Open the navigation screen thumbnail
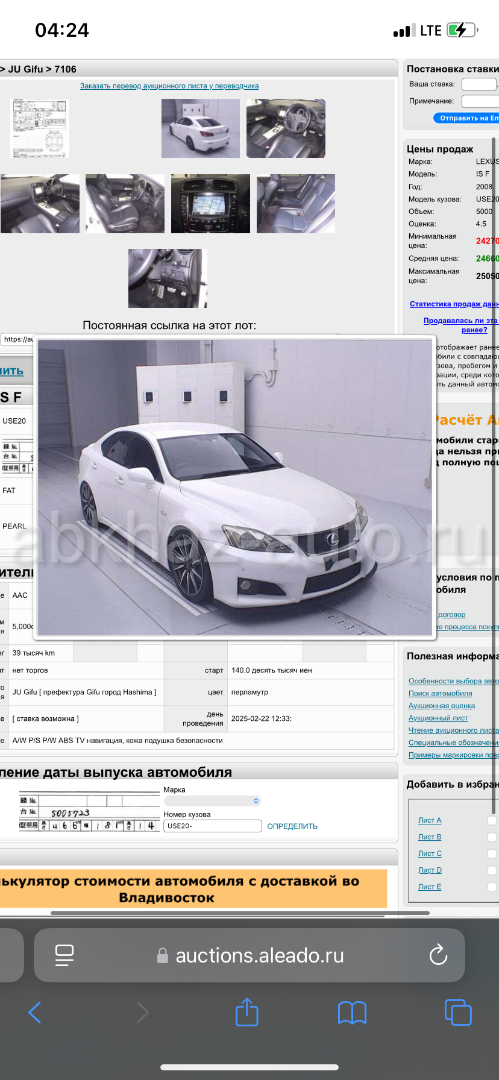 pos(210,203)
